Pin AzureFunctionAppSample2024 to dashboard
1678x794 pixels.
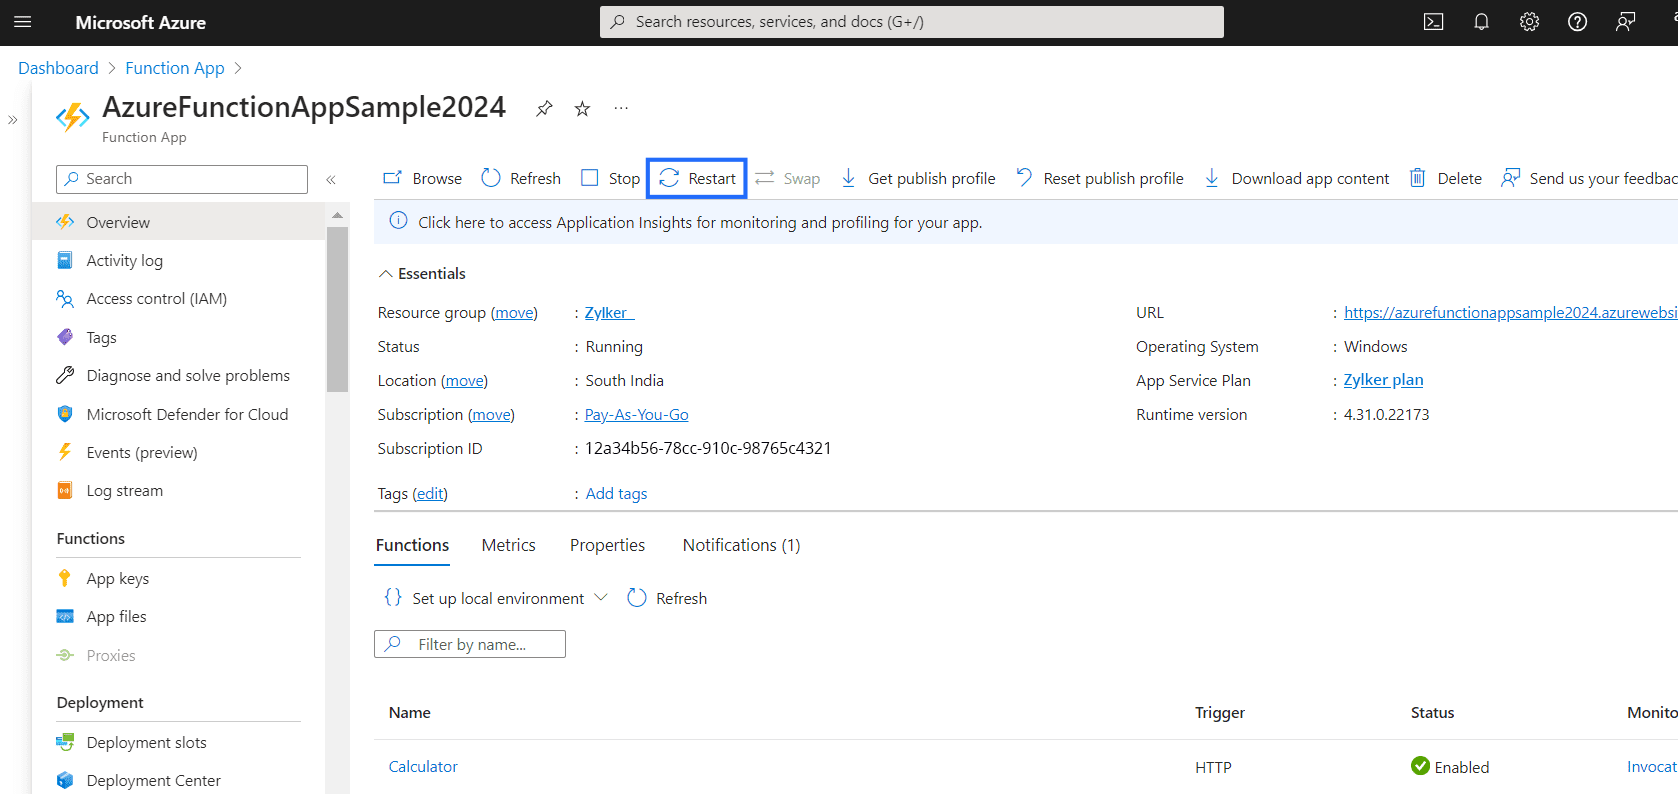click(x=544, y=109)
